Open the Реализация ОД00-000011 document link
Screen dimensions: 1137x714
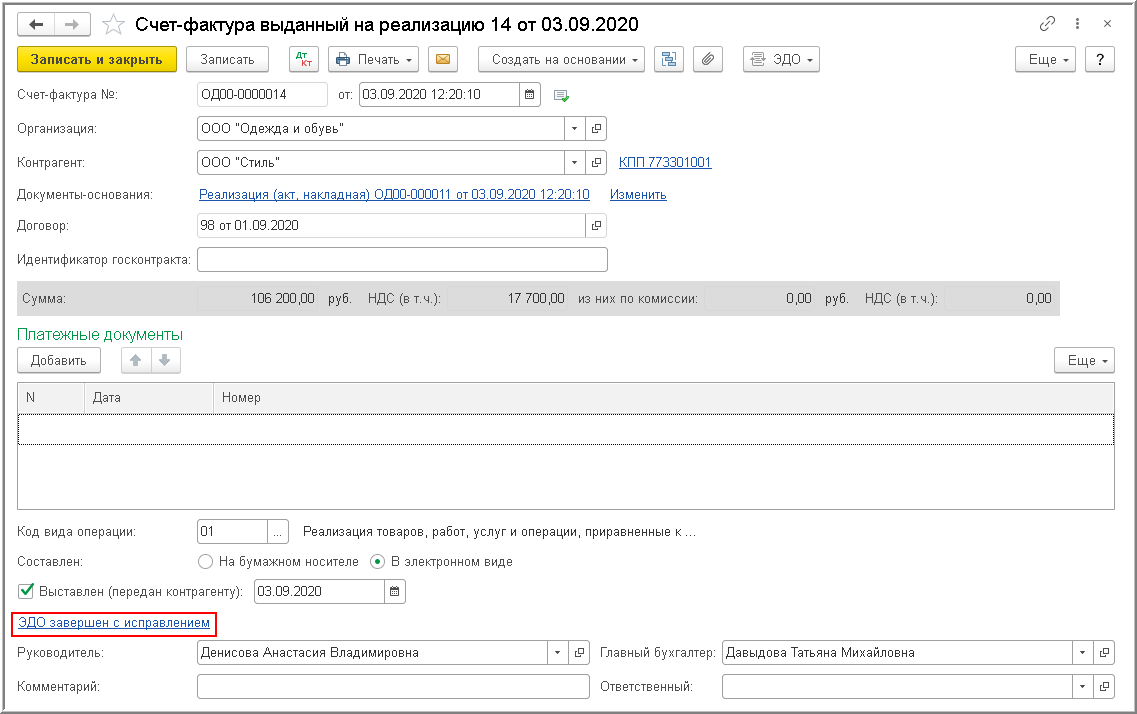394,194
